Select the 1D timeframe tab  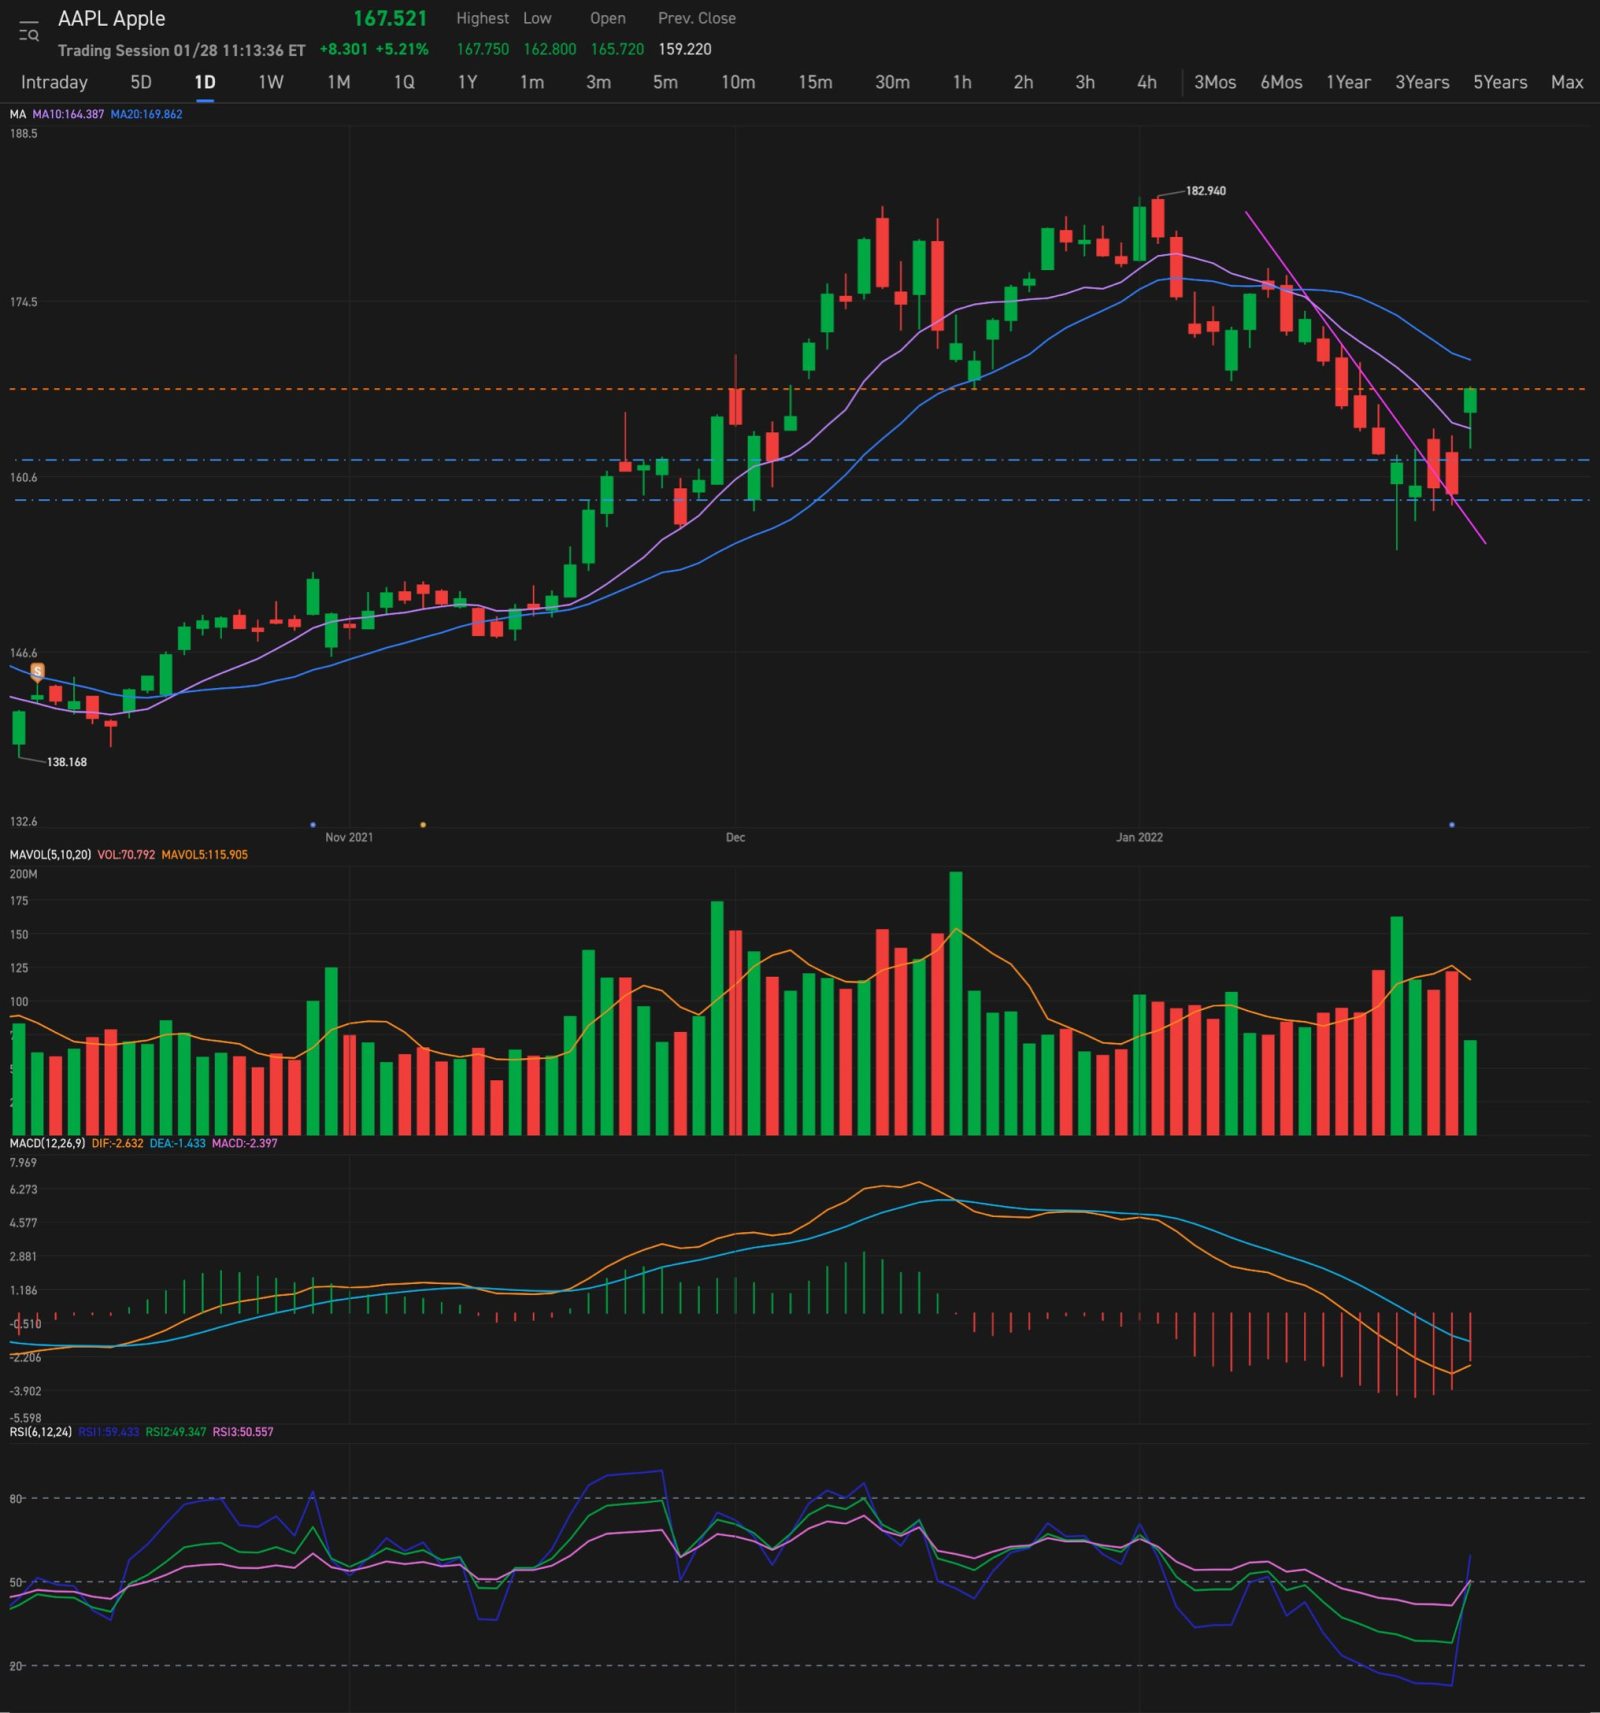click(205, 82)
